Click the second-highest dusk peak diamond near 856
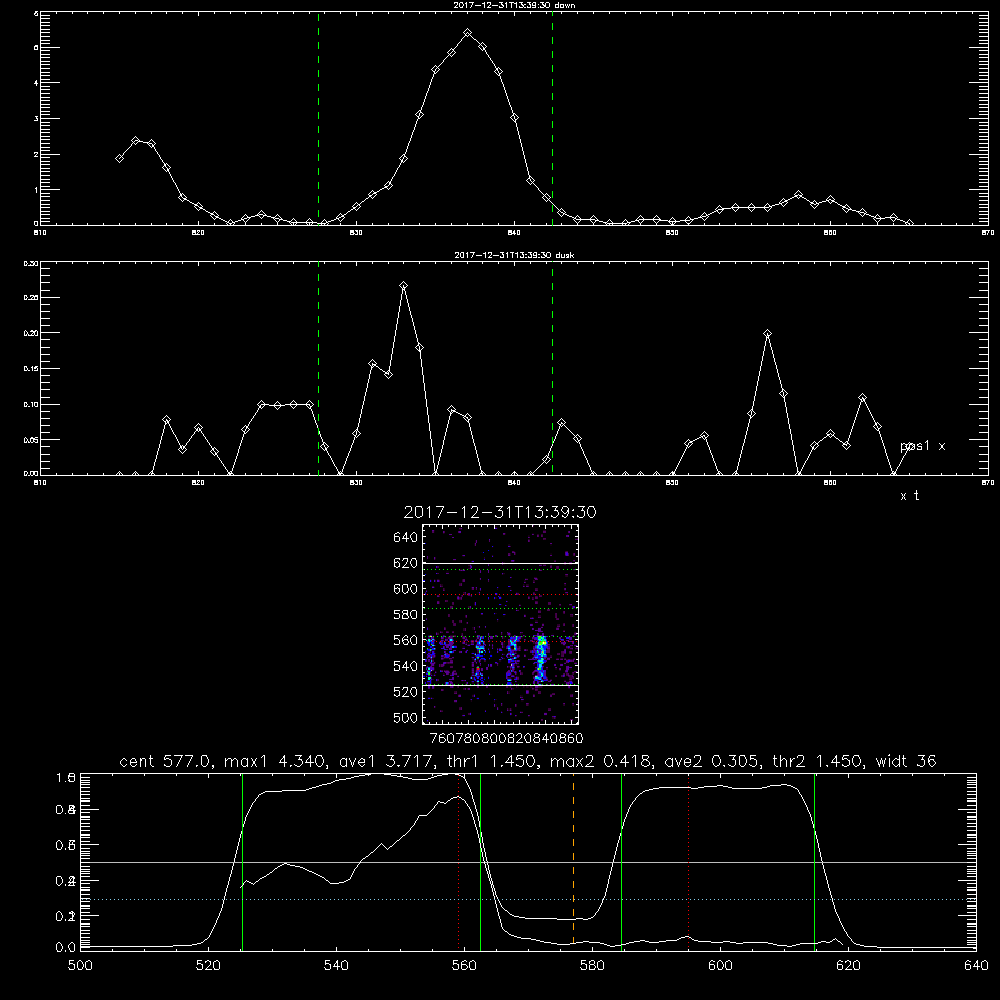Viewport: 1000px width, 1000px height. (768, 334)
